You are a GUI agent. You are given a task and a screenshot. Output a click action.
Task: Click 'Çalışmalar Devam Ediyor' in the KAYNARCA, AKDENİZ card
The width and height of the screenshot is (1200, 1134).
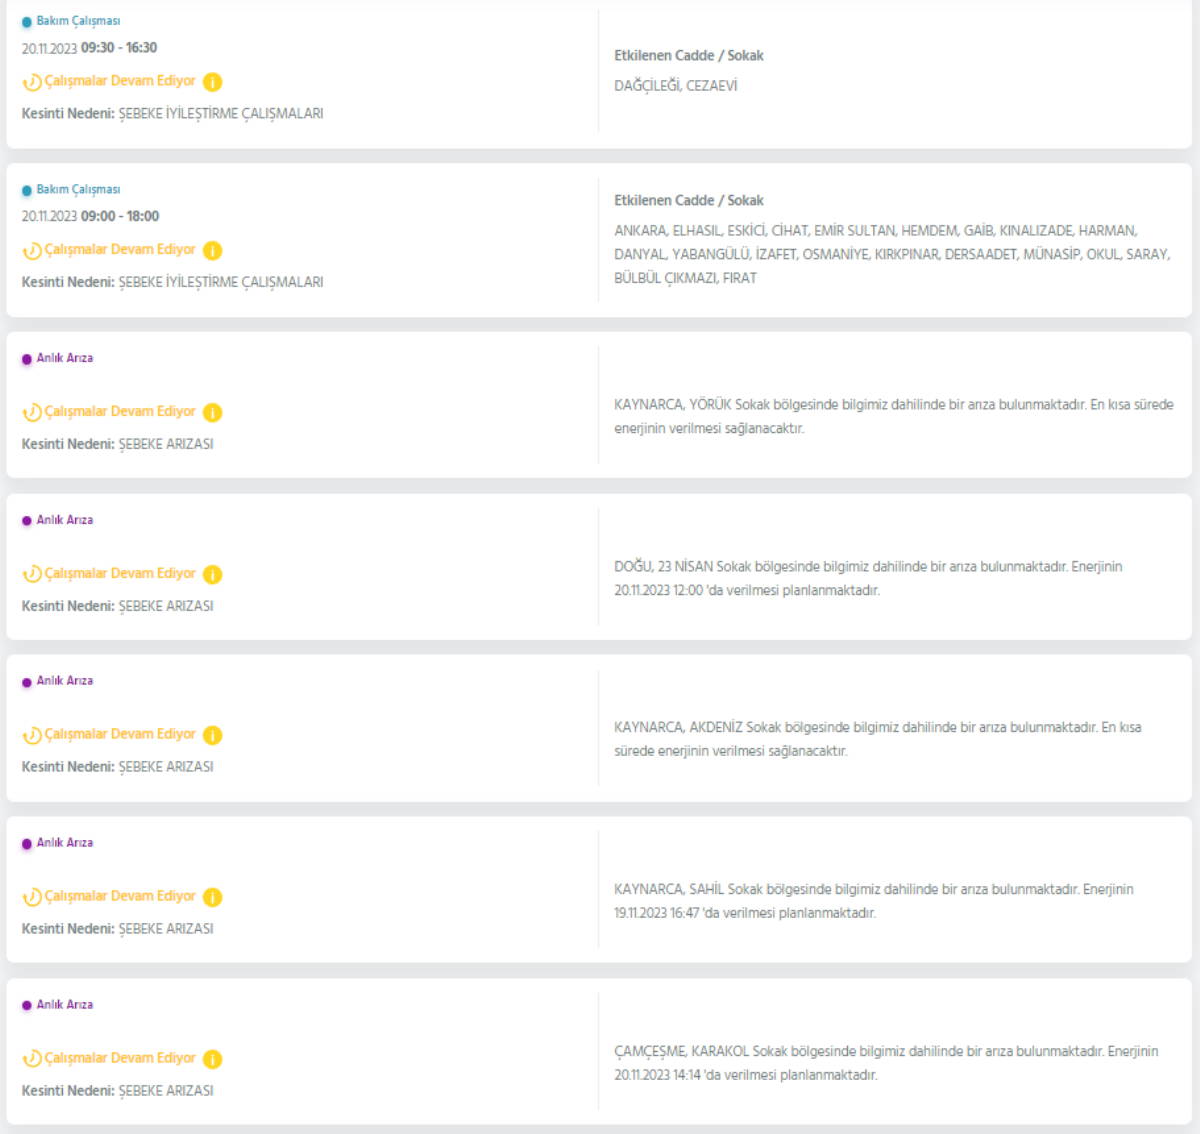coord(120,734)
